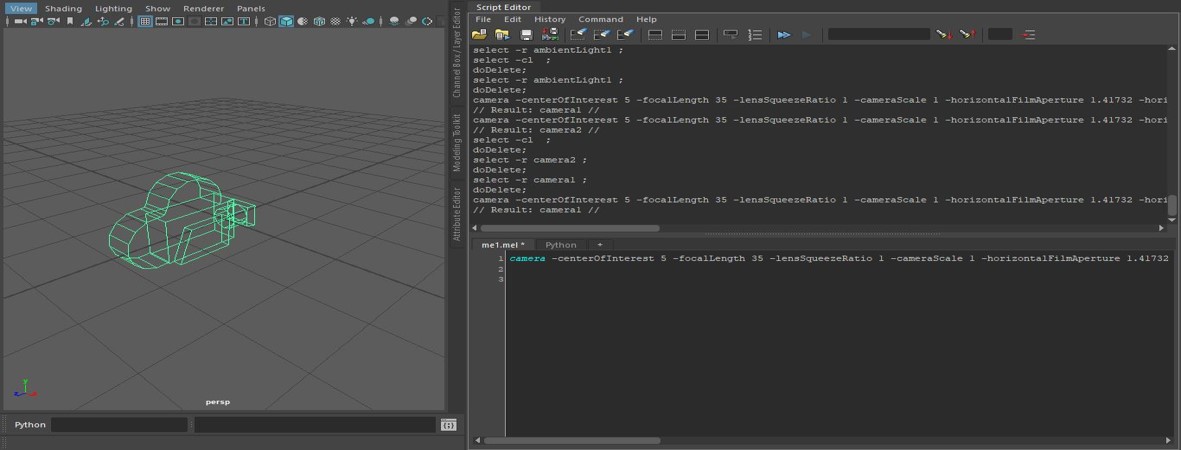The height and width of the screenshot is (450, 1181).
Task: Open the Panels menu in viewport
Action: point(251,8)
